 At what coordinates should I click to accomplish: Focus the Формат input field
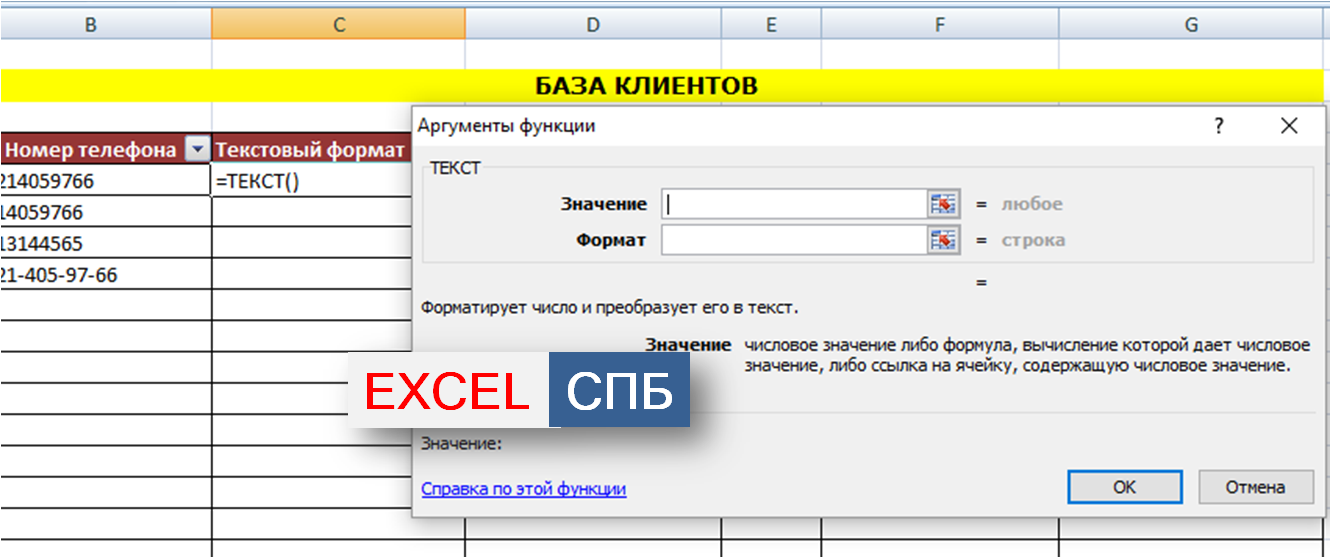coord(794,240)
